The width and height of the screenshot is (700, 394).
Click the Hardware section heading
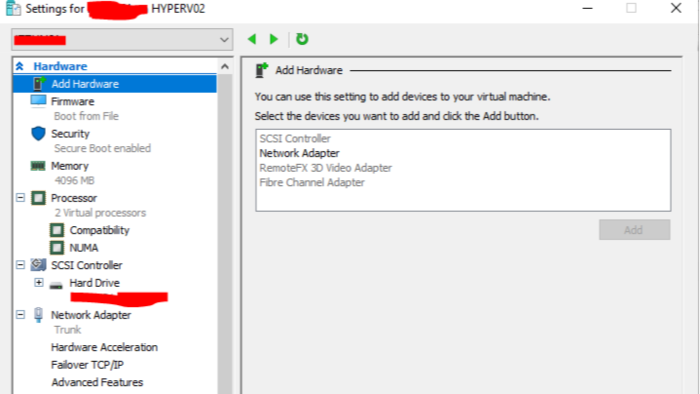[60, 66]
